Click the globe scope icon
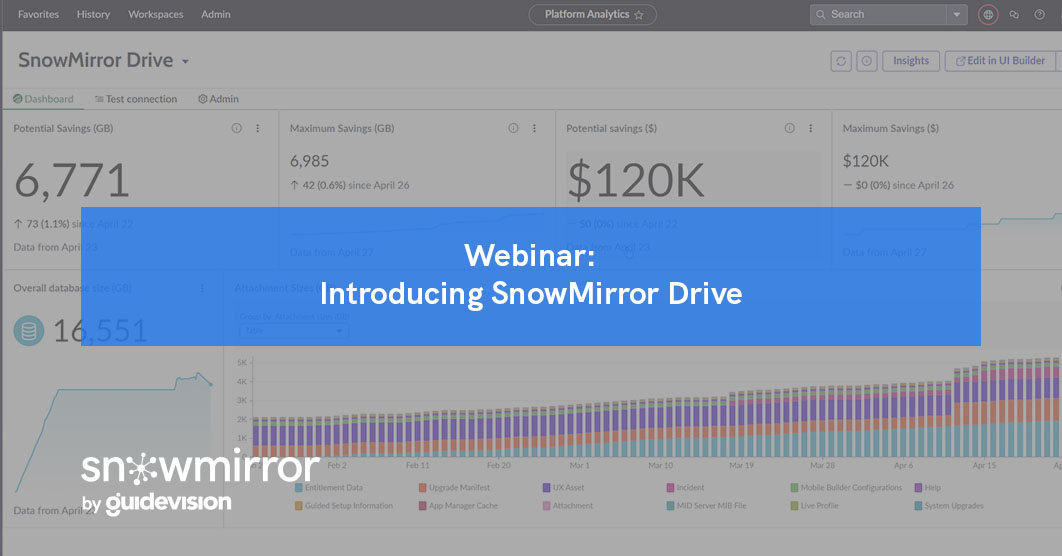 [x=988, y=14]
